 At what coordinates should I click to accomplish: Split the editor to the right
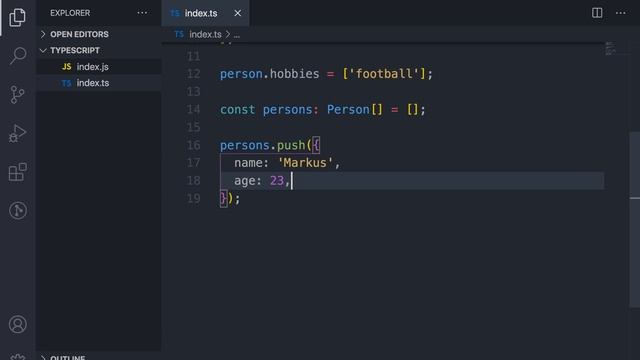coord(597,13)
